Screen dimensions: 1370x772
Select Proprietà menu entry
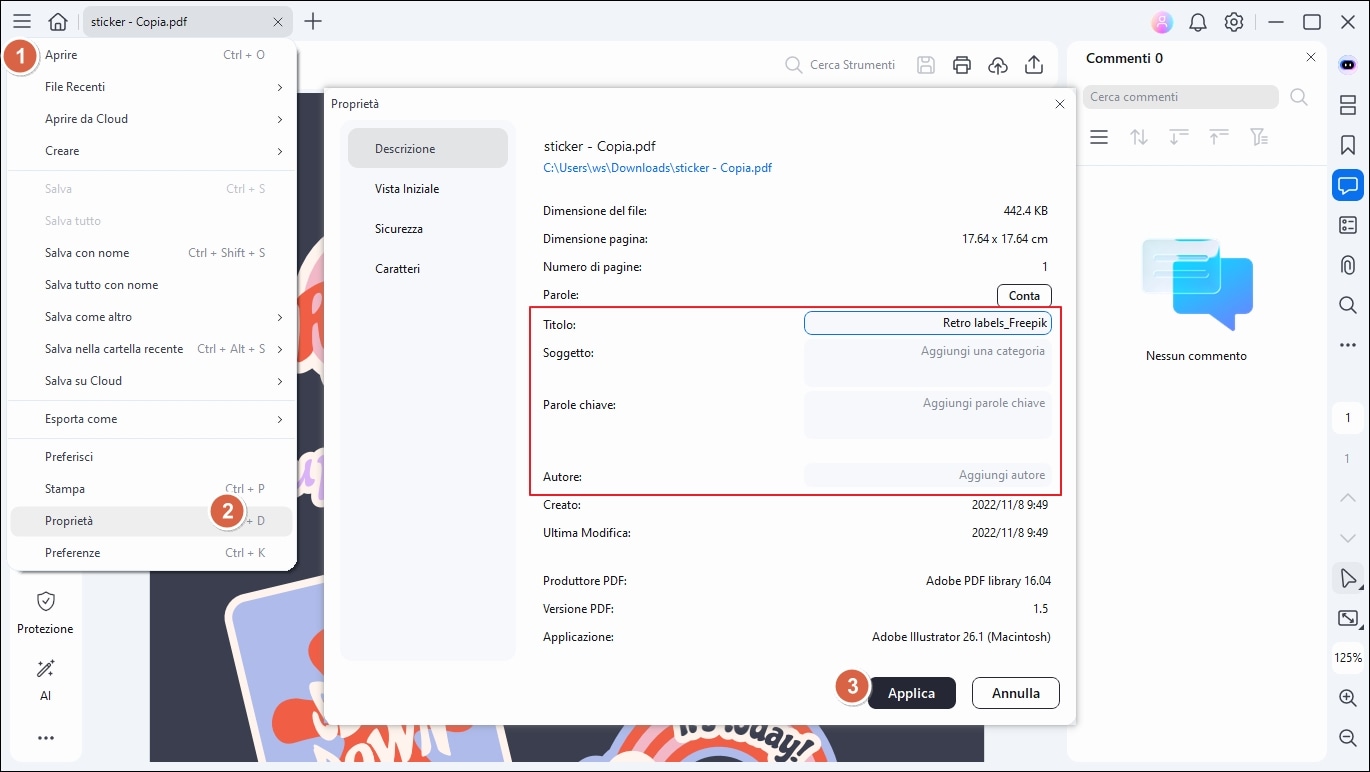151,521
